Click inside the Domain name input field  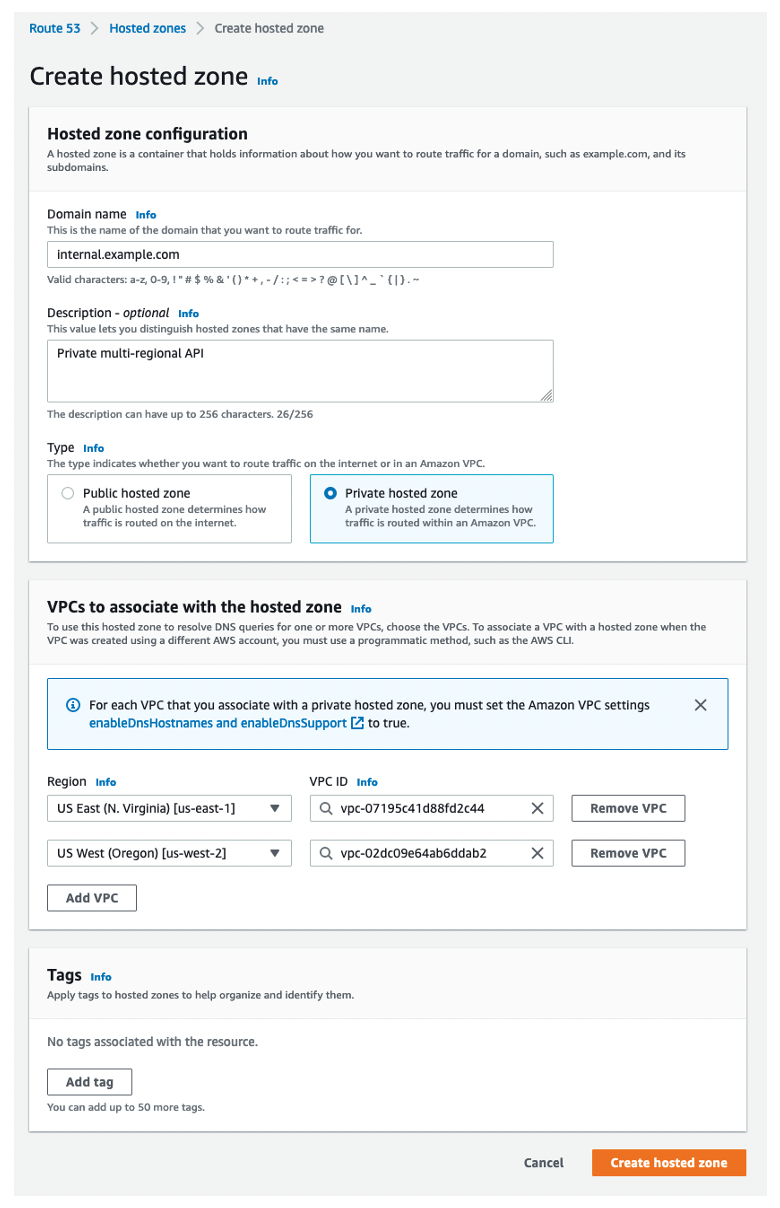300,254
